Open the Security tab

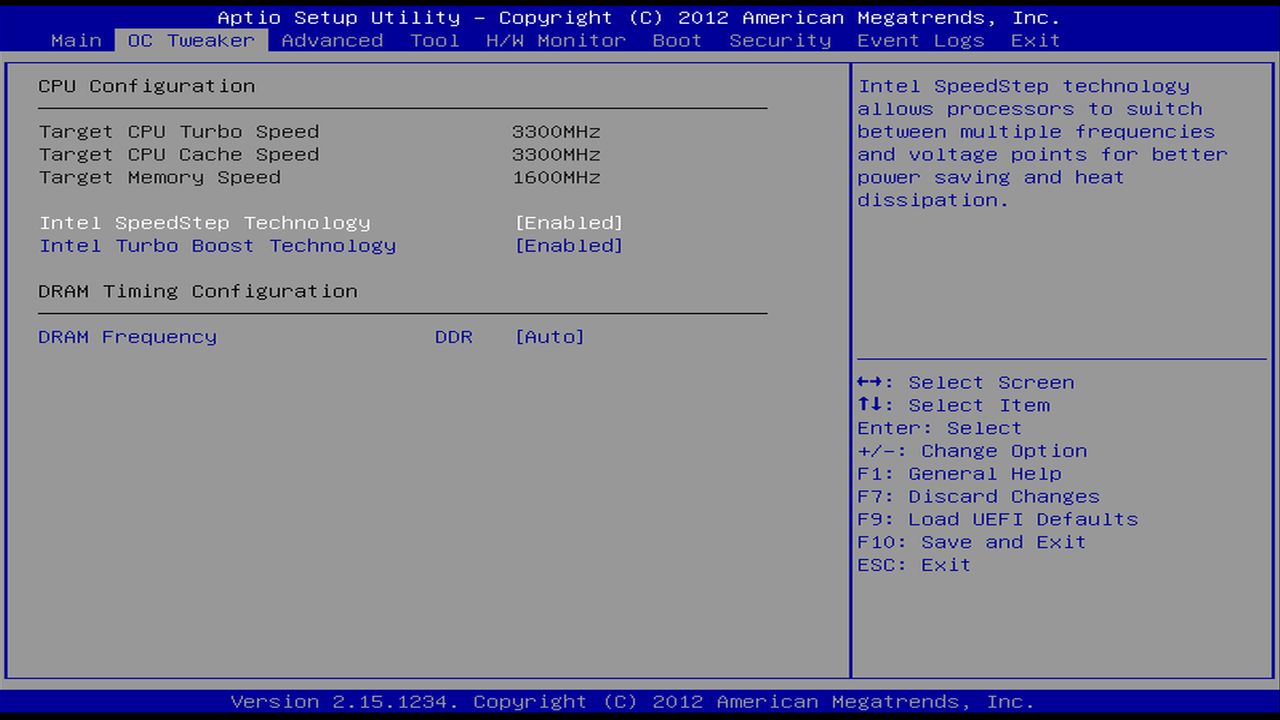(x=780, y=41)
